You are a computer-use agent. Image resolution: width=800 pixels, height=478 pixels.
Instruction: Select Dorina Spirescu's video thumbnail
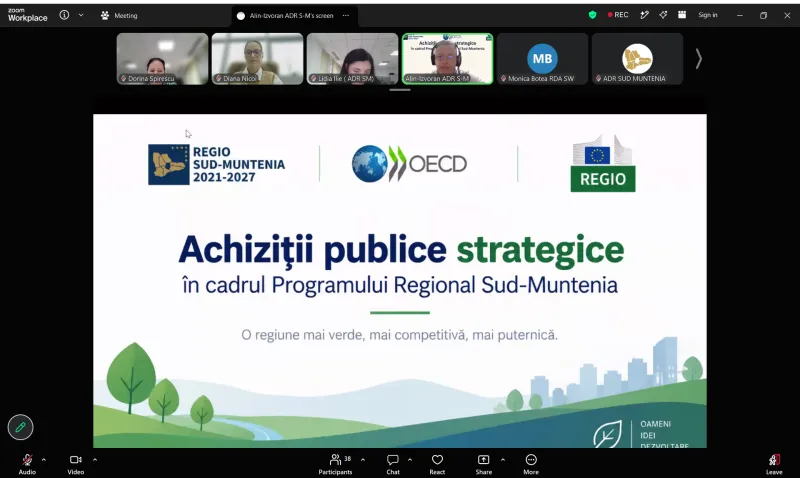[x=162, y=59]
